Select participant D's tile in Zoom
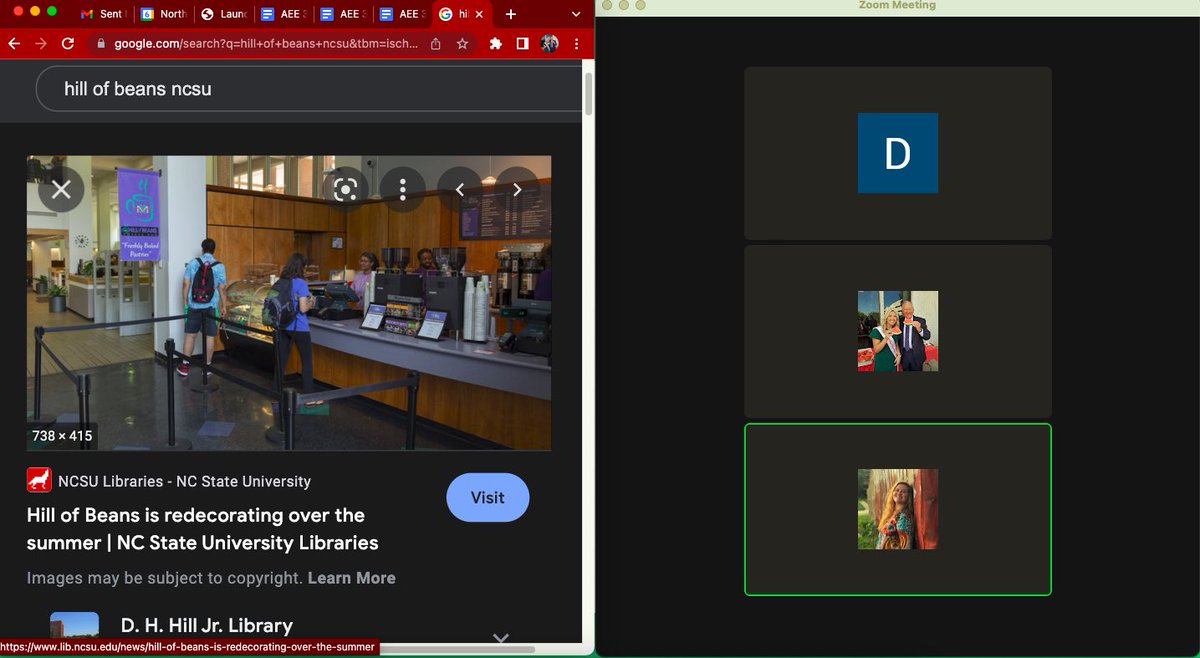This screenshot has height=658, width=1200. tap(897, 153)
